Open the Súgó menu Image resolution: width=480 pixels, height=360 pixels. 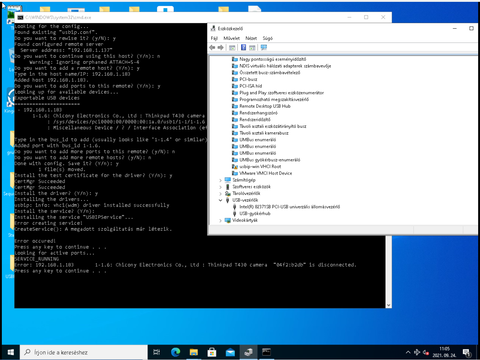click(x=267, y=38)
